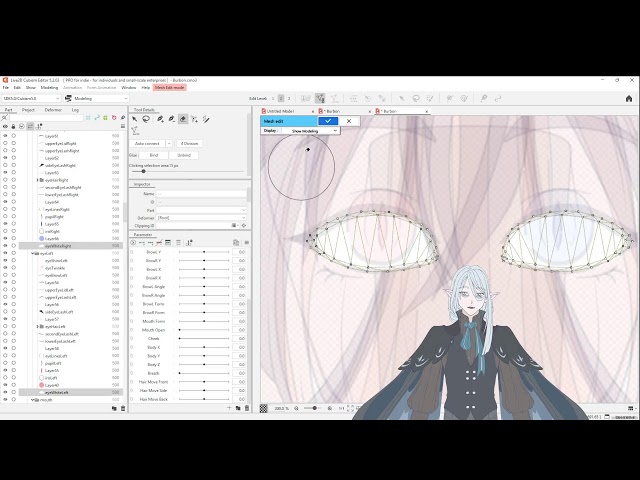Cancel mesh edit with the X button
Viewport: 640px width, 480px height.
point(349,121)
